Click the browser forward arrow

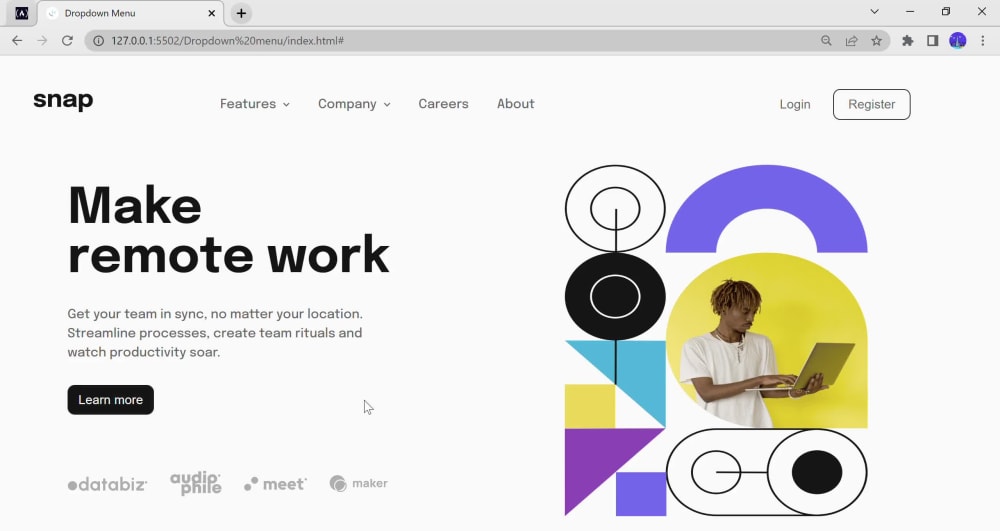tap(42, 41)
